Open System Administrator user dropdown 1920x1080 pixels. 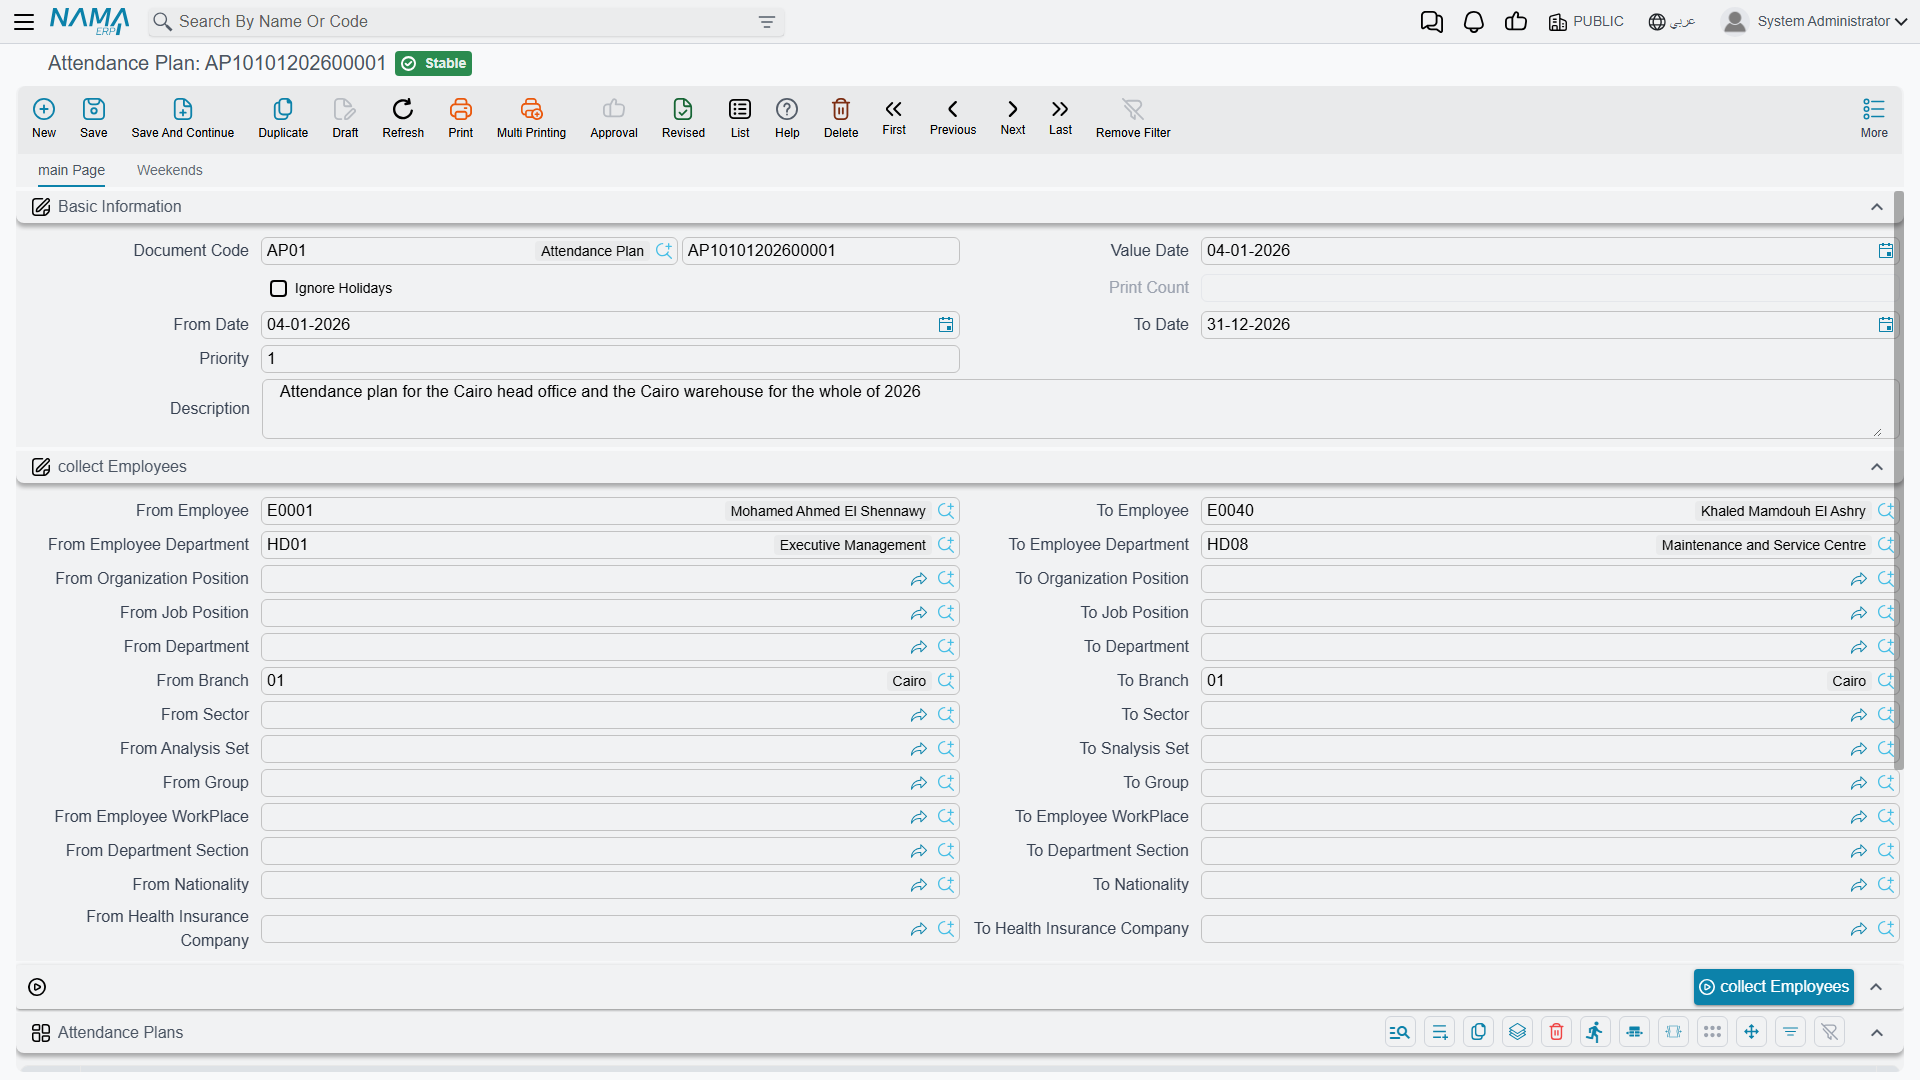coord(1815,22)
